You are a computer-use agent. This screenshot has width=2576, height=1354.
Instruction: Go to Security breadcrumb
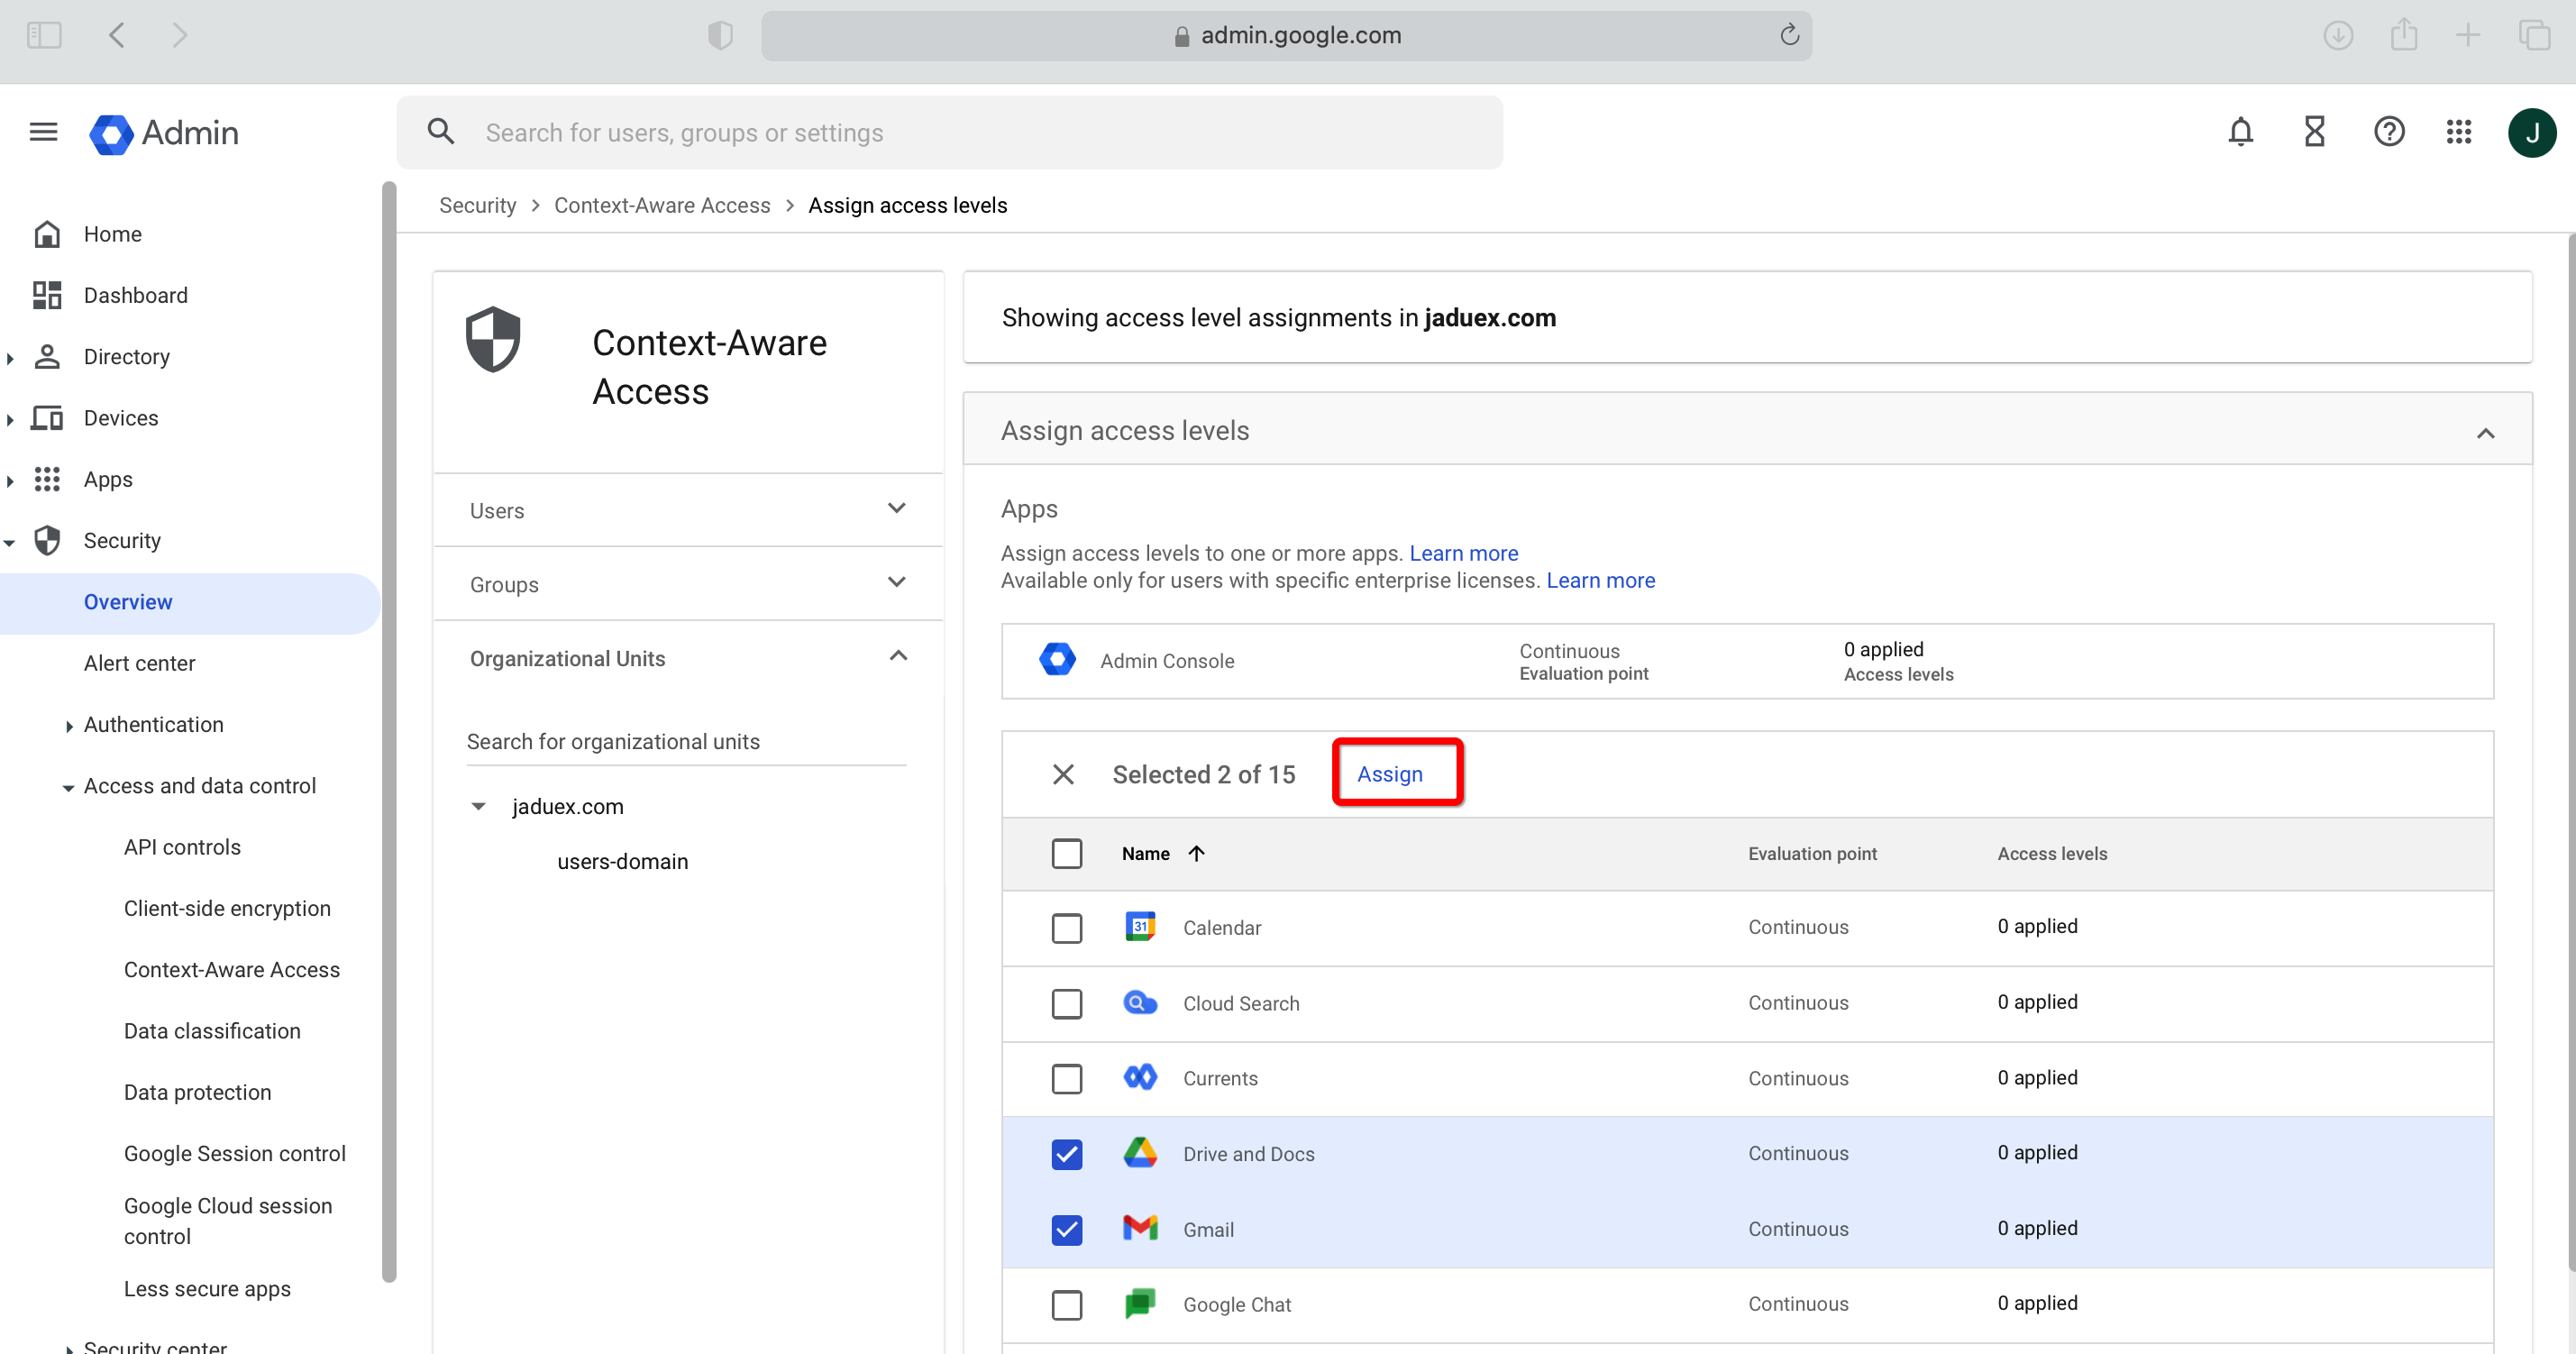coord(477,205)
